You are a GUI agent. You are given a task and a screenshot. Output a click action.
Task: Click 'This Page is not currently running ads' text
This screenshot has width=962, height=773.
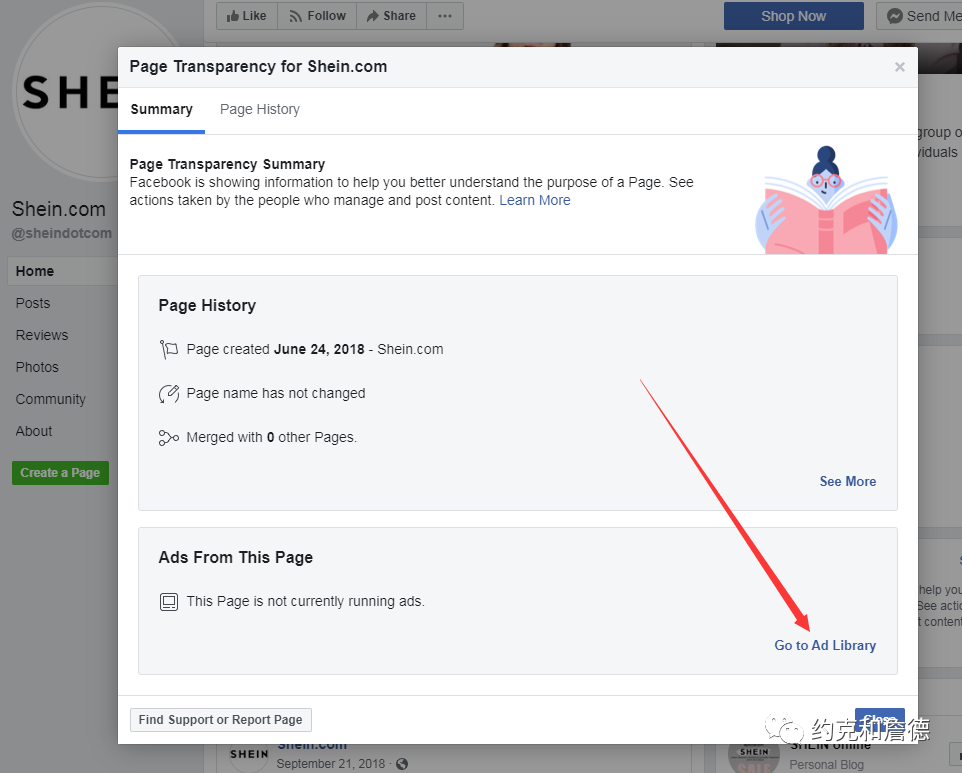[x=306, y=601]
